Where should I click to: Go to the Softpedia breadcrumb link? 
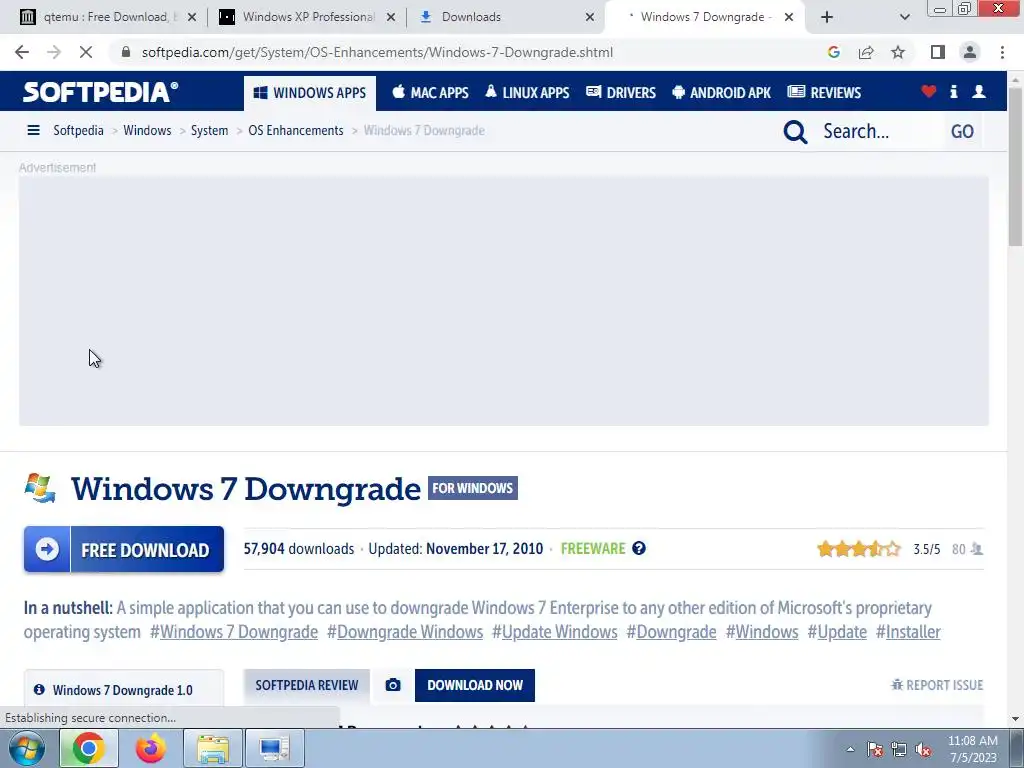click(78, 131)
